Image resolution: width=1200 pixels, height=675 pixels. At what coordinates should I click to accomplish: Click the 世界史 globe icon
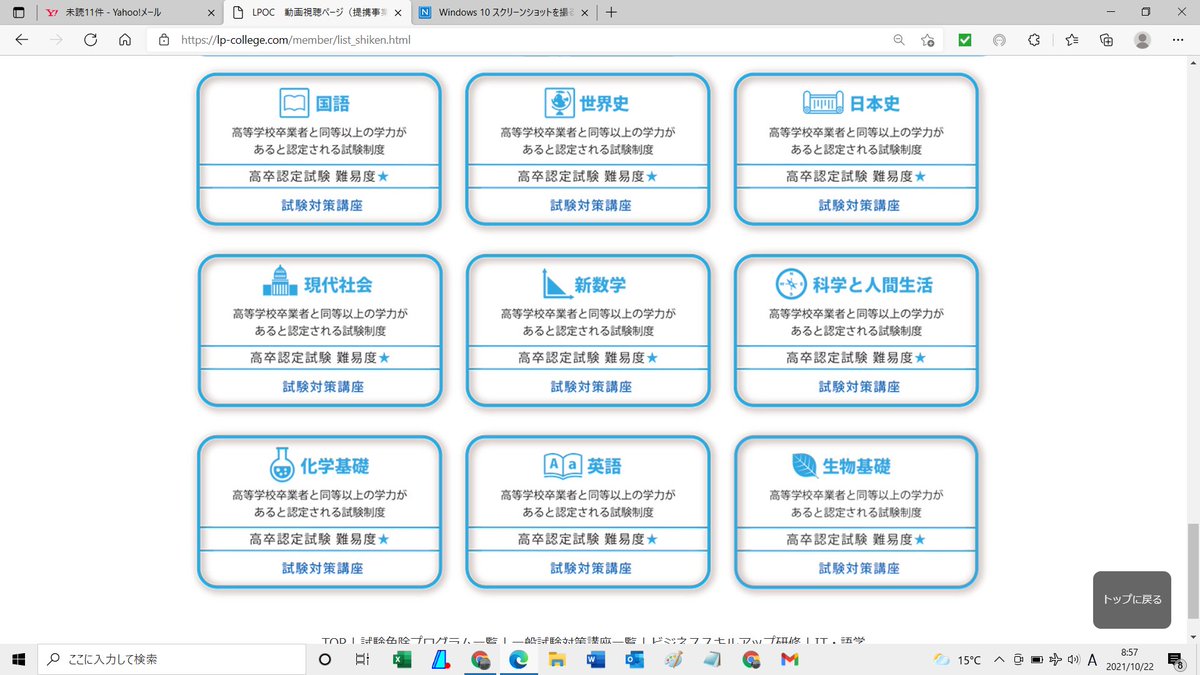coord(559,103)
